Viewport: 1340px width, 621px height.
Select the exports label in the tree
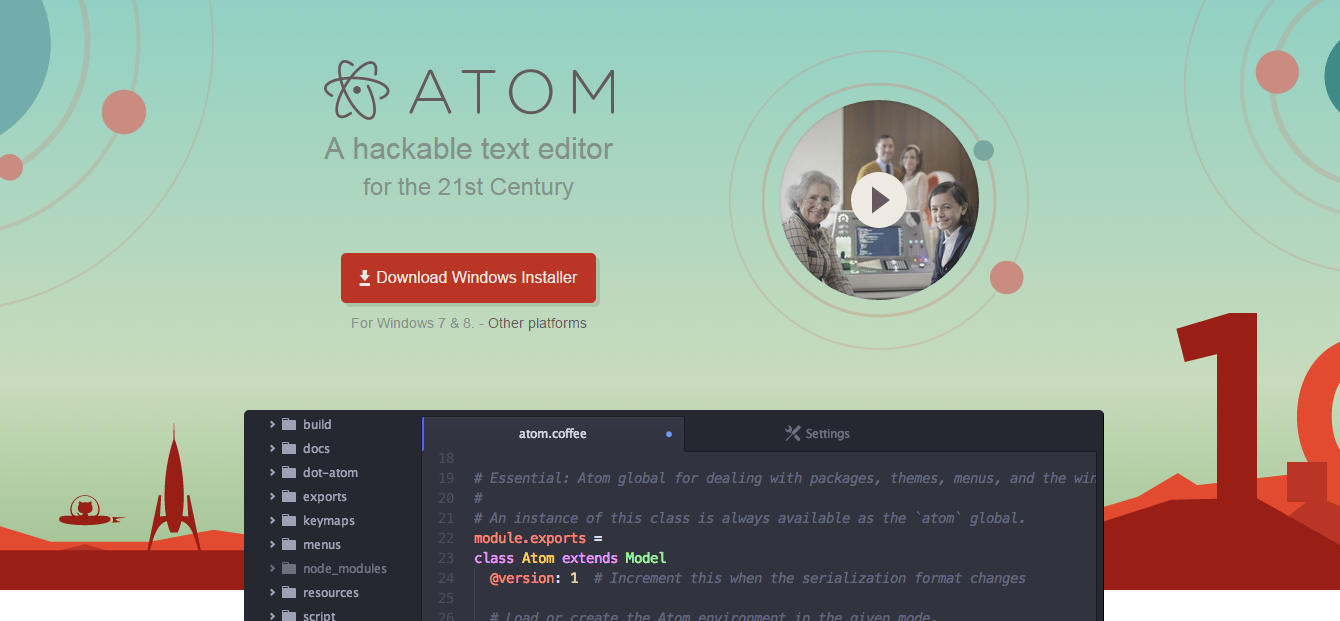pos(325,497)
